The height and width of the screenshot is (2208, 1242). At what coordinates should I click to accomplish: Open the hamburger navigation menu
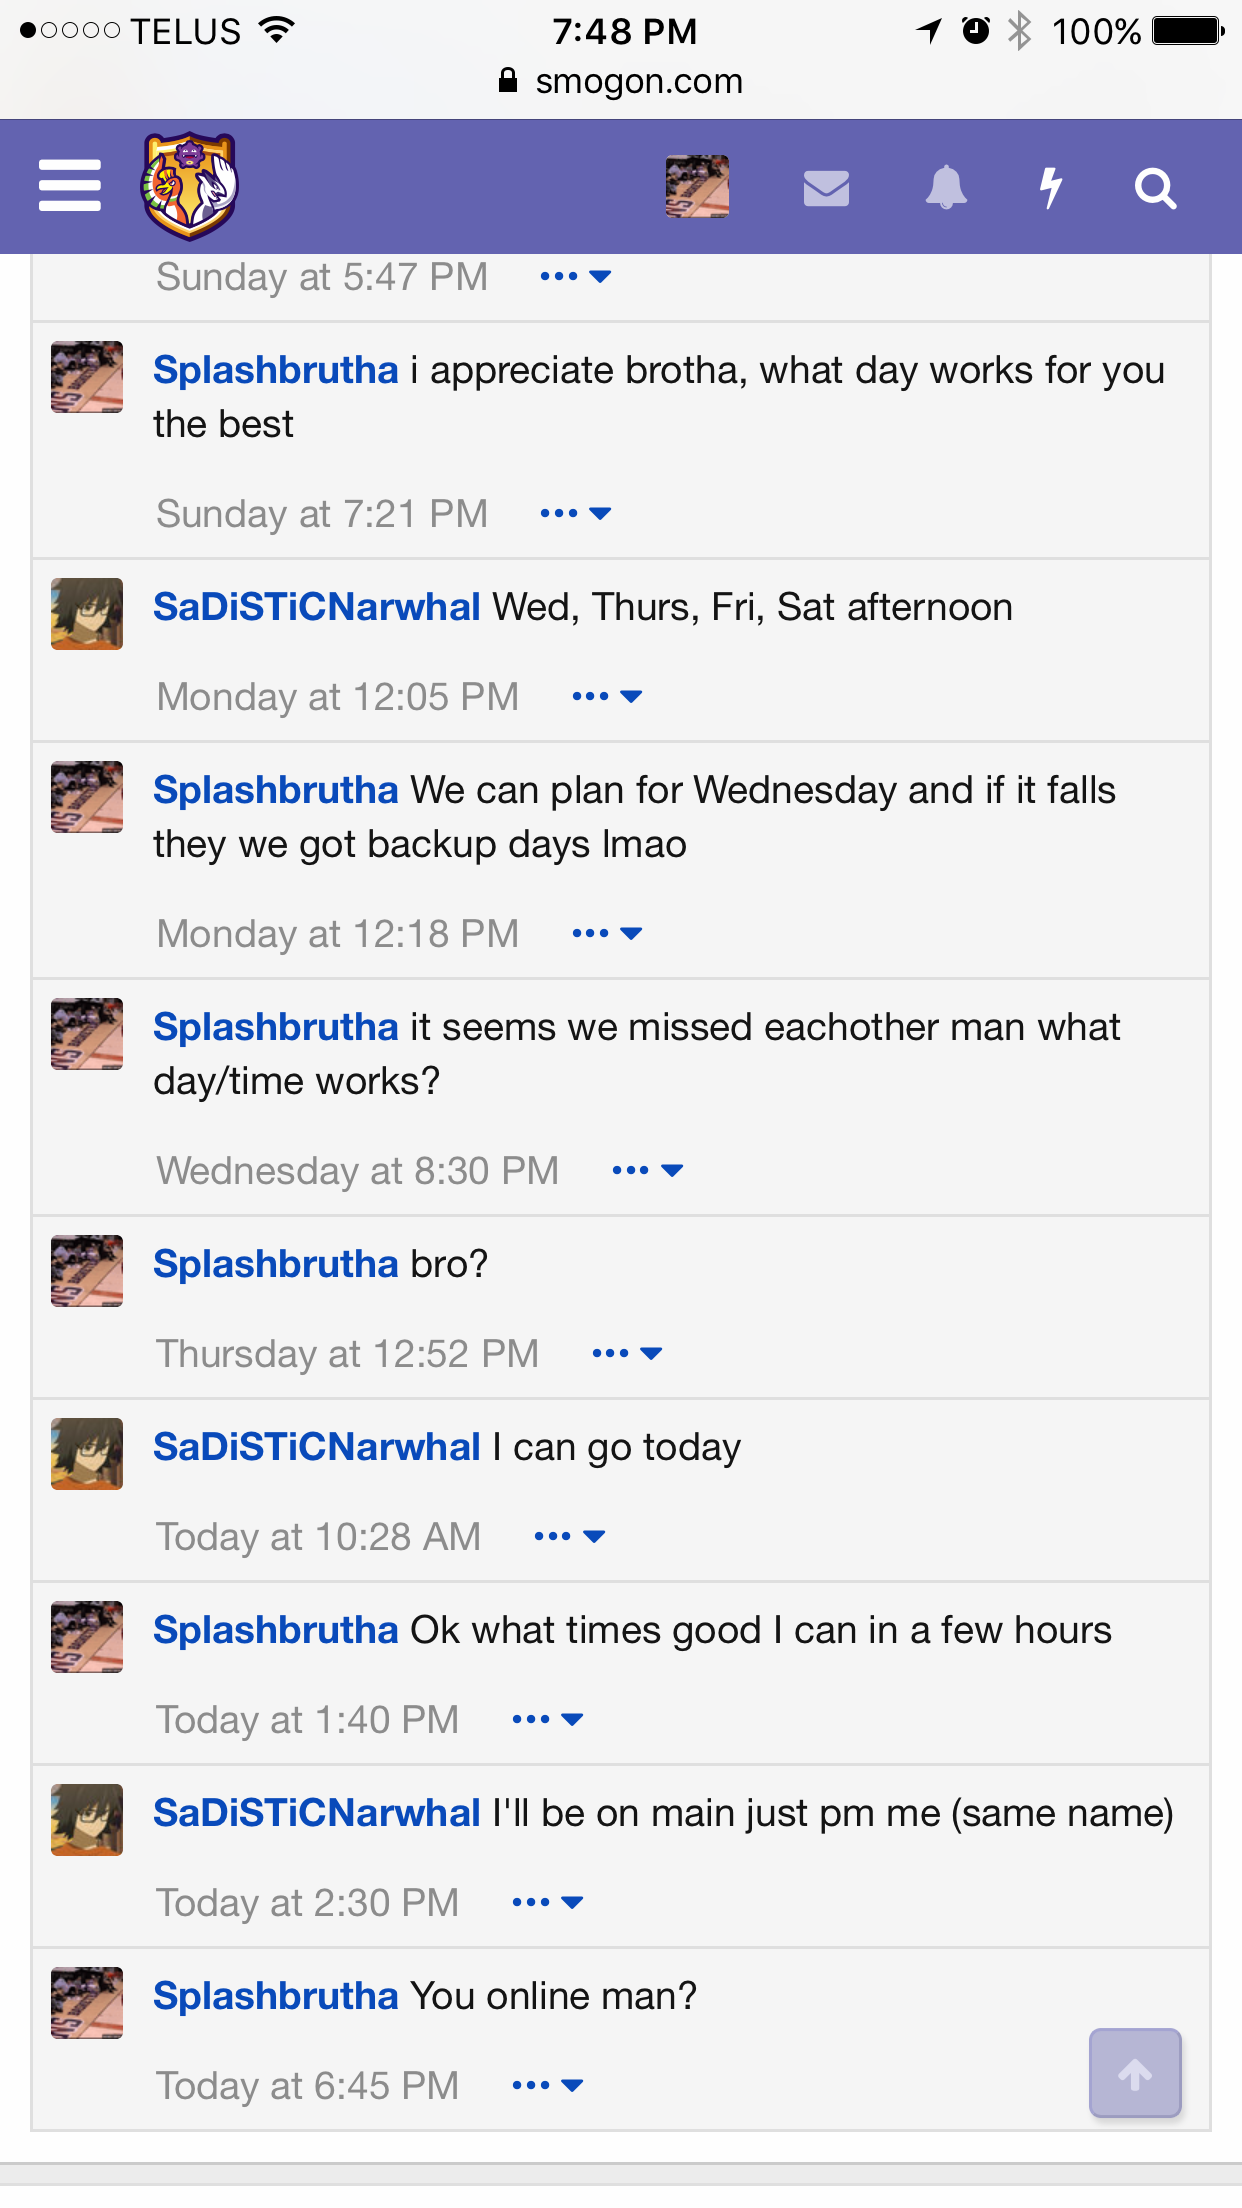[x=70, y=186]
